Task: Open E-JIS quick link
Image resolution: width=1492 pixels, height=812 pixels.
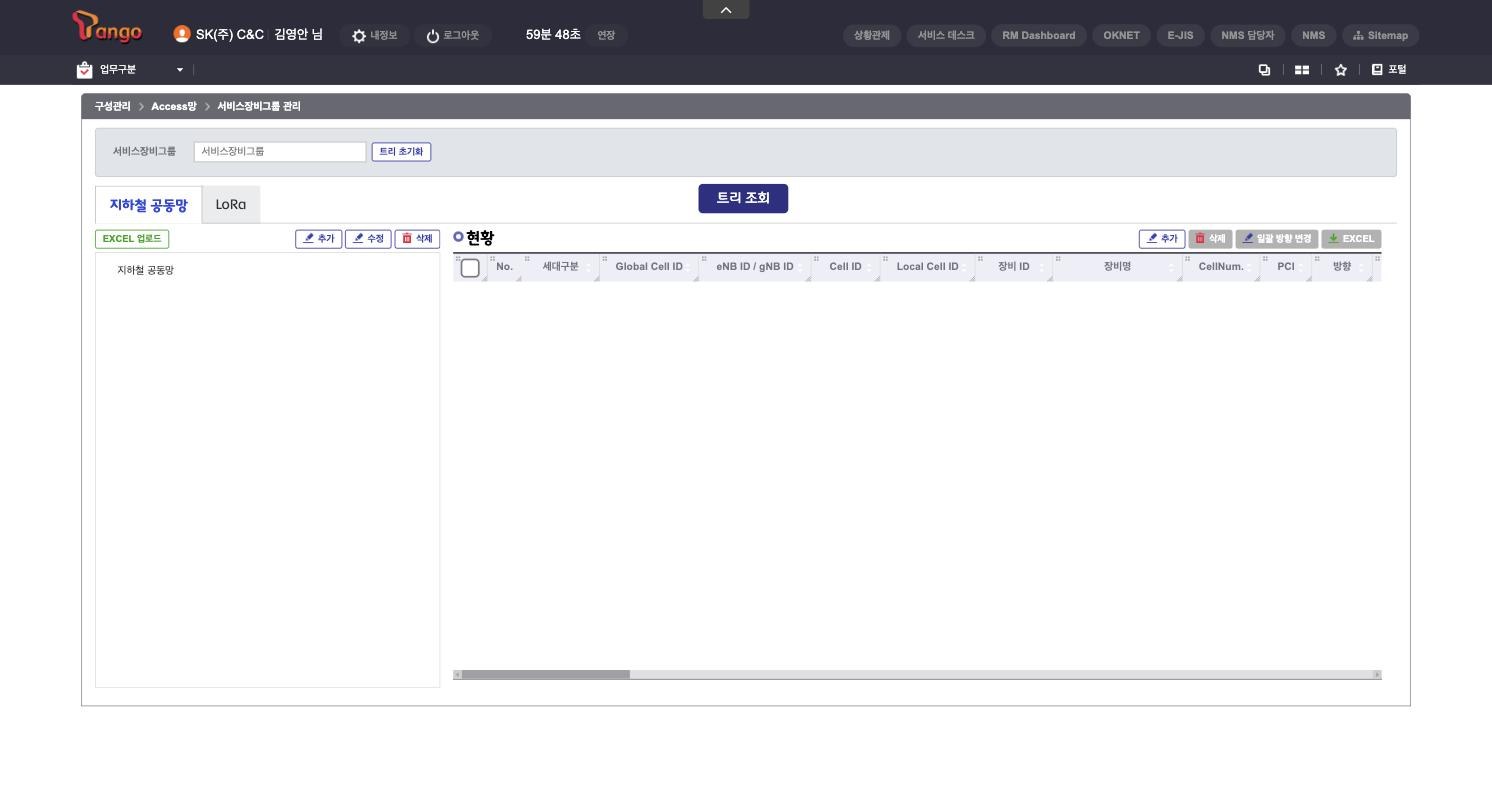Action: point(1181,36)
